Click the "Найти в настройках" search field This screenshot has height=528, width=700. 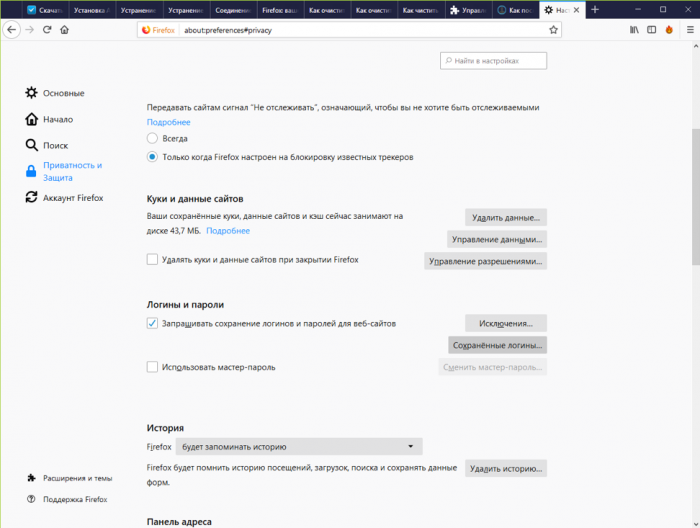pyautogui.click(x=494, y=61)
